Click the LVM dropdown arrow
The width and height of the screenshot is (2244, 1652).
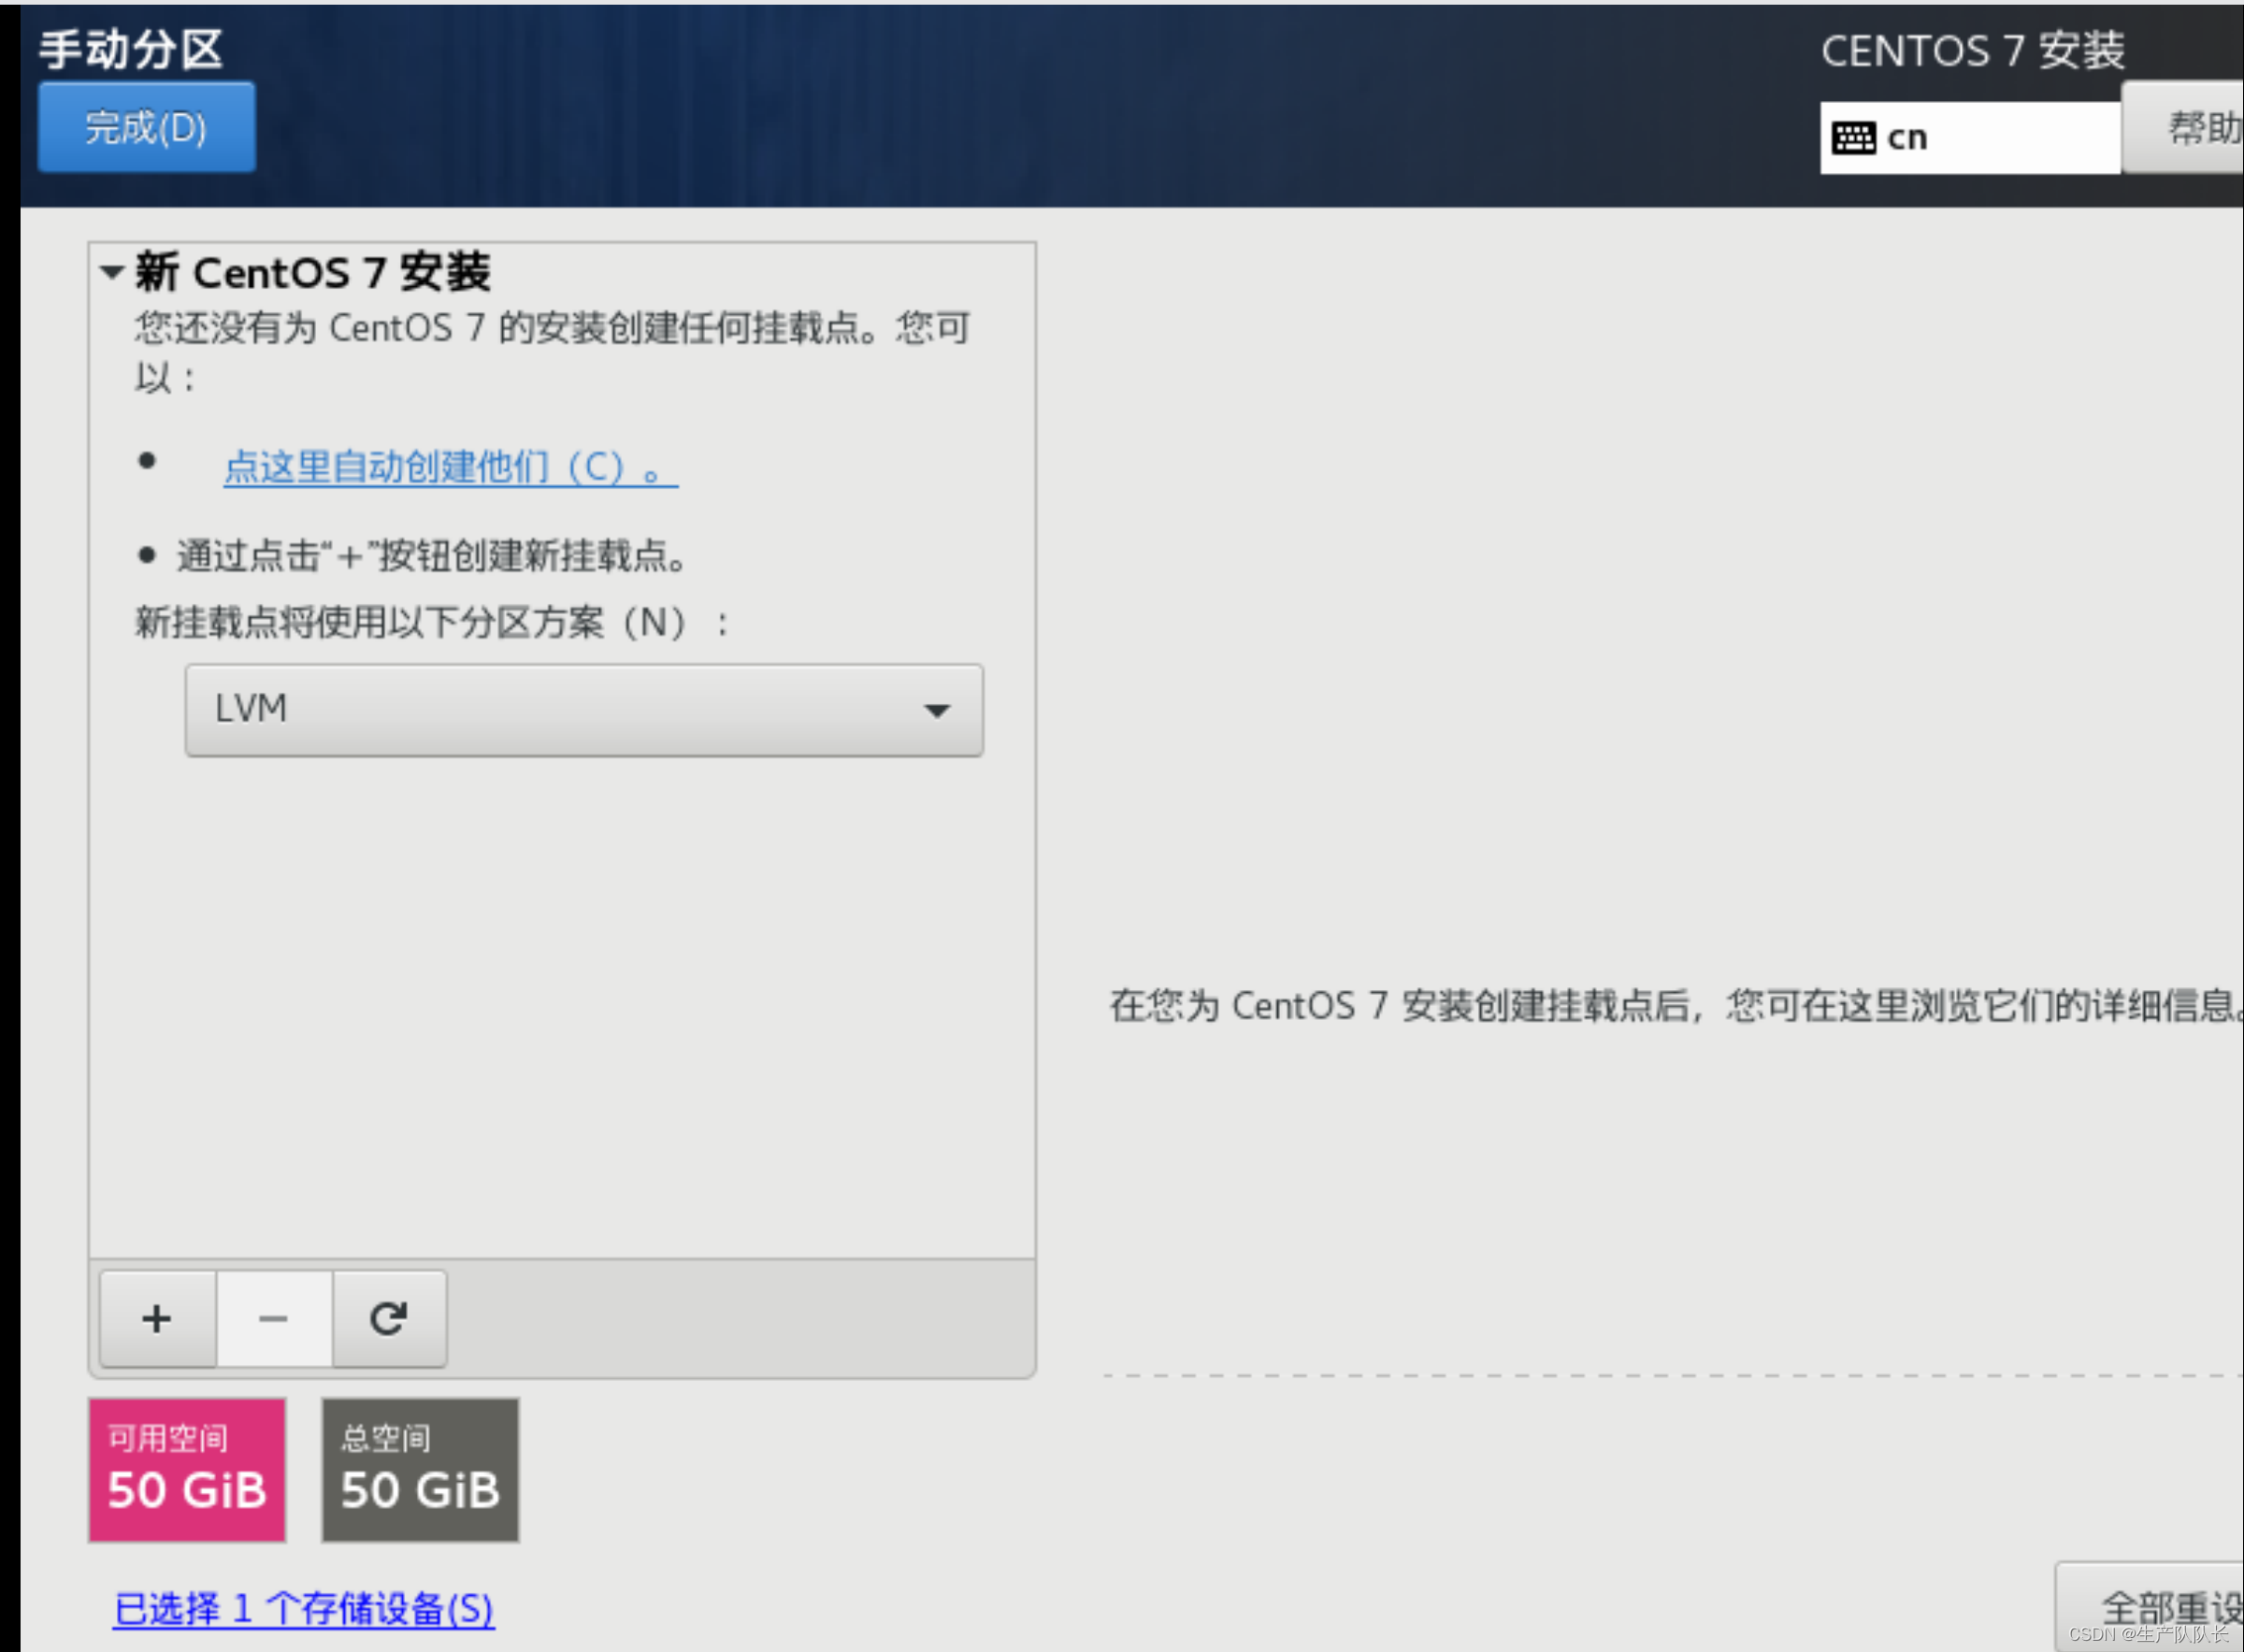coord(937,711)
